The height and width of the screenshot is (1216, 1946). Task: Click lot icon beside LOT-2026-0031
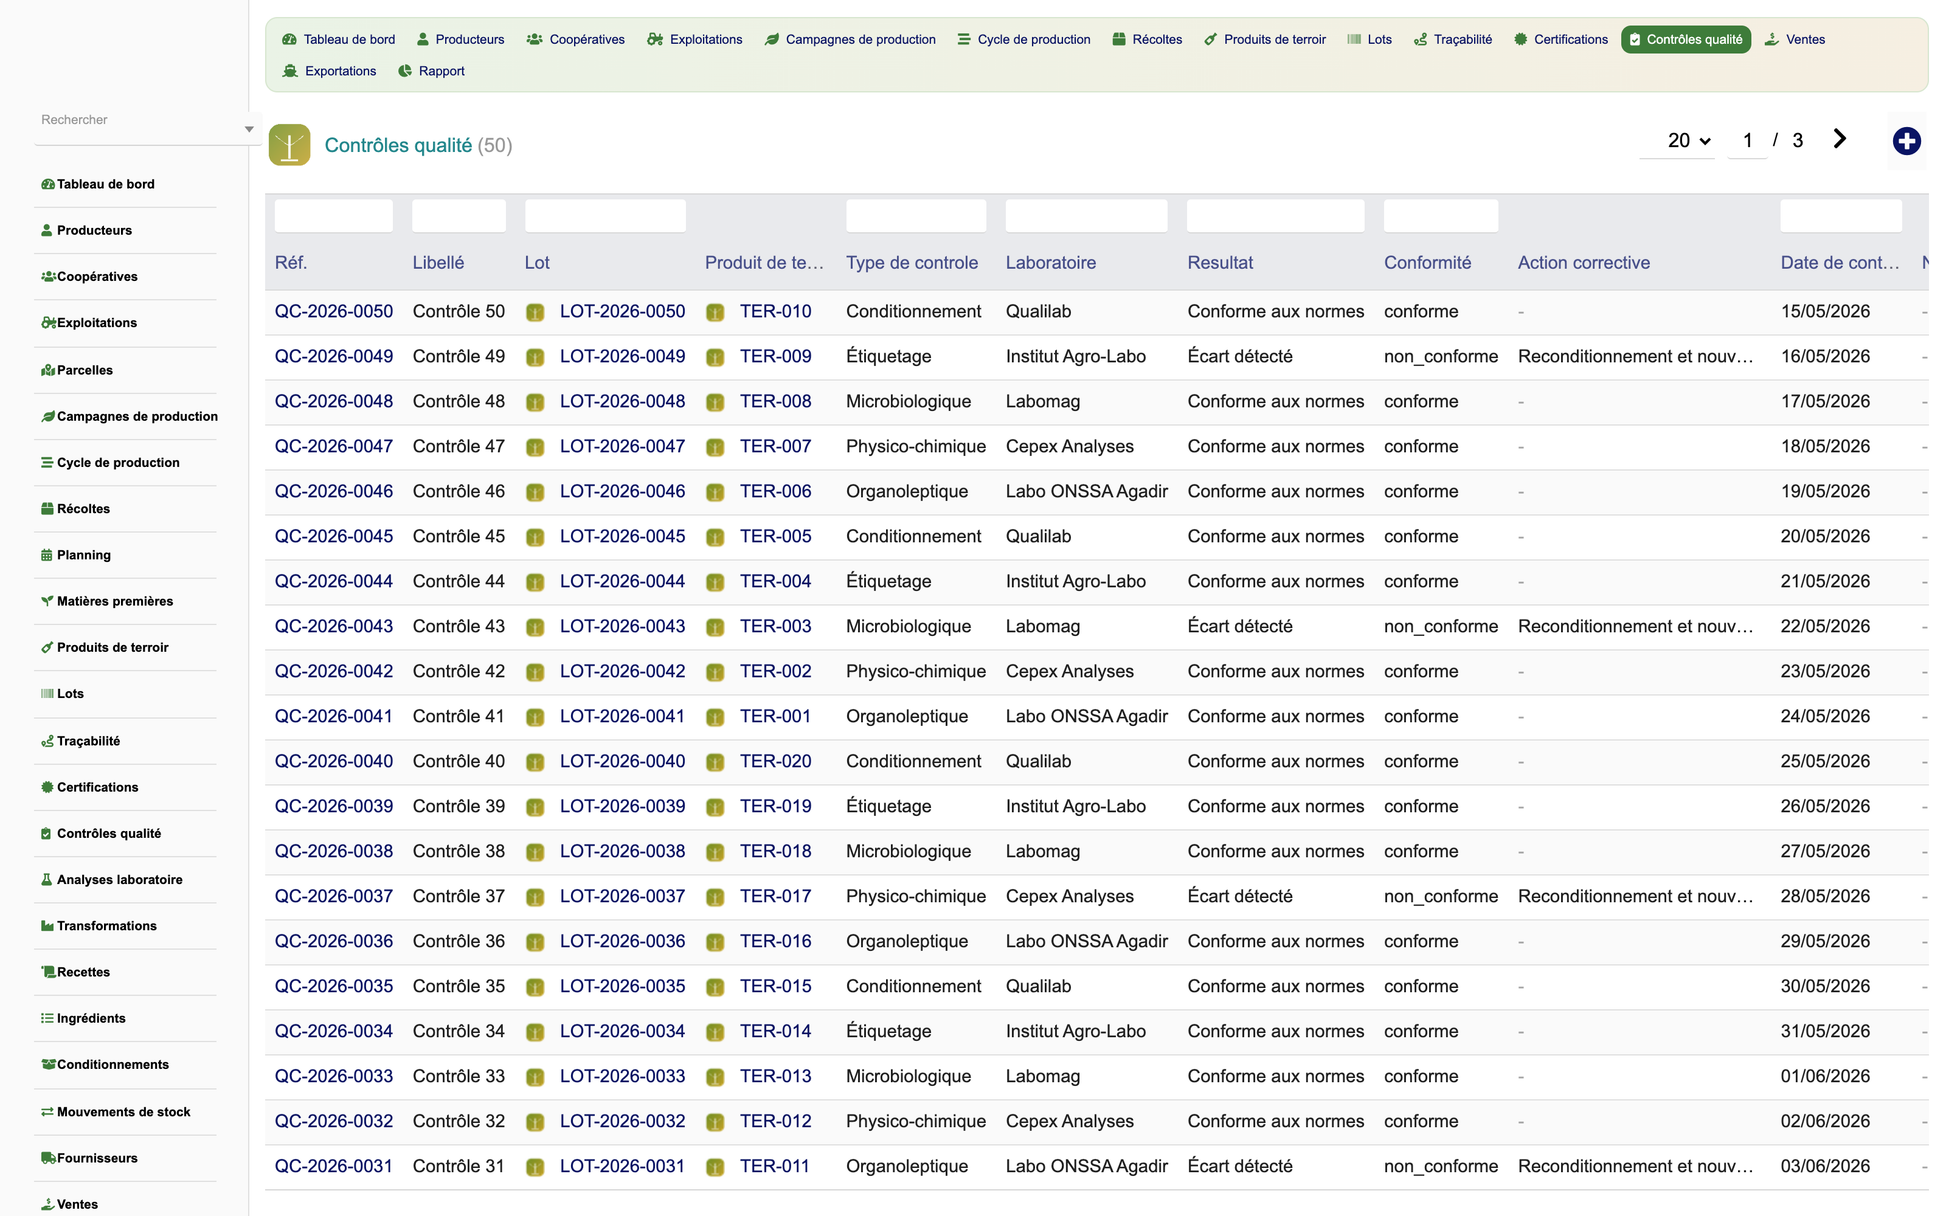(x=535, y=1167)
